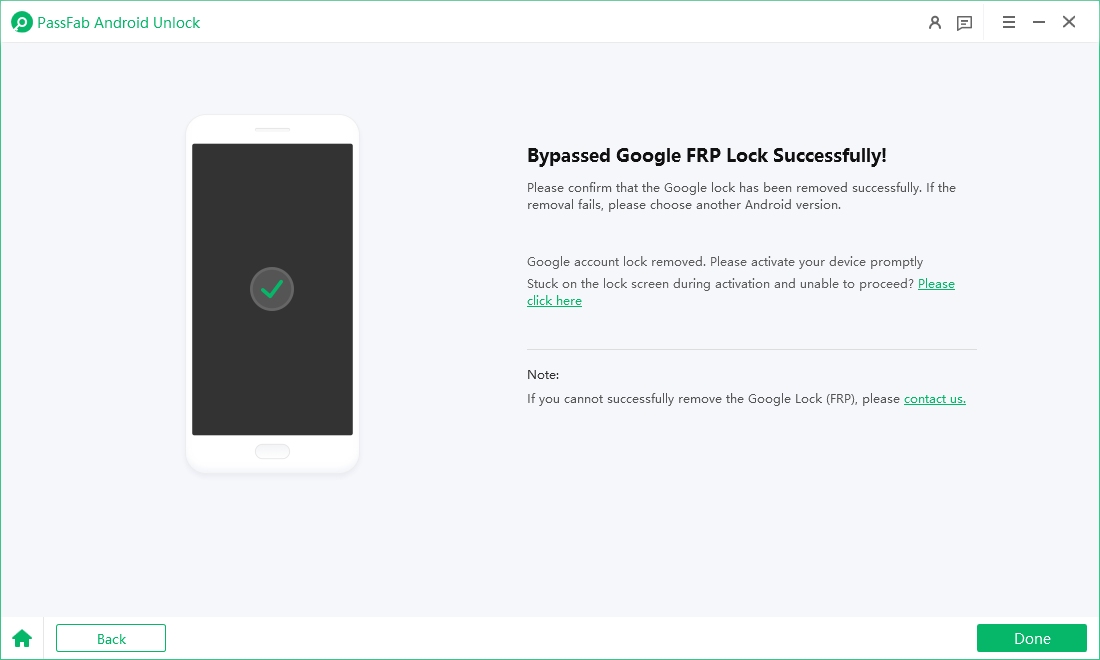Click the PassFab logo icon
This screenshot has width=1100, height=660.
pos(21,21)
